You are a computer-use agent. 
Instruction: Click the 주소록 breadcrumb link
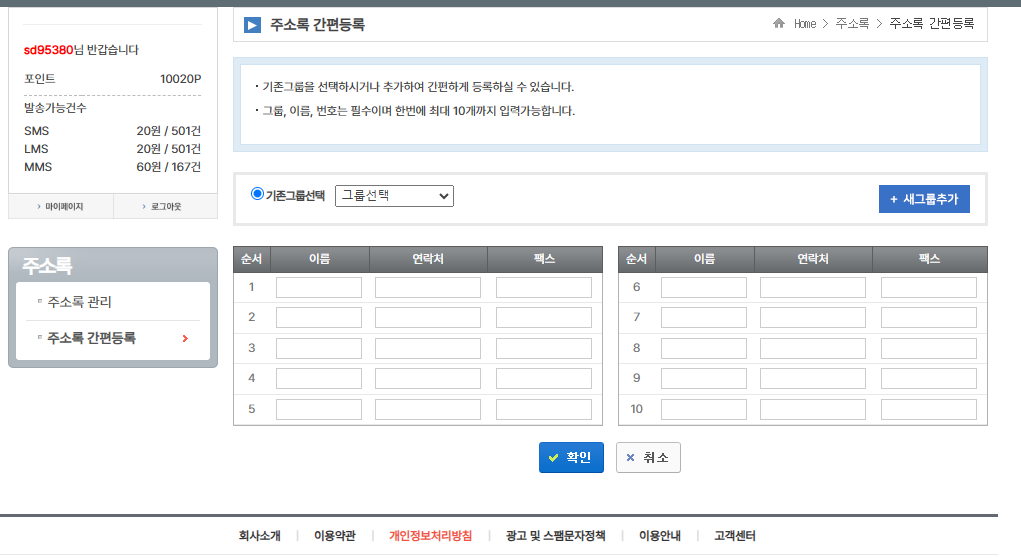point(852,24)
